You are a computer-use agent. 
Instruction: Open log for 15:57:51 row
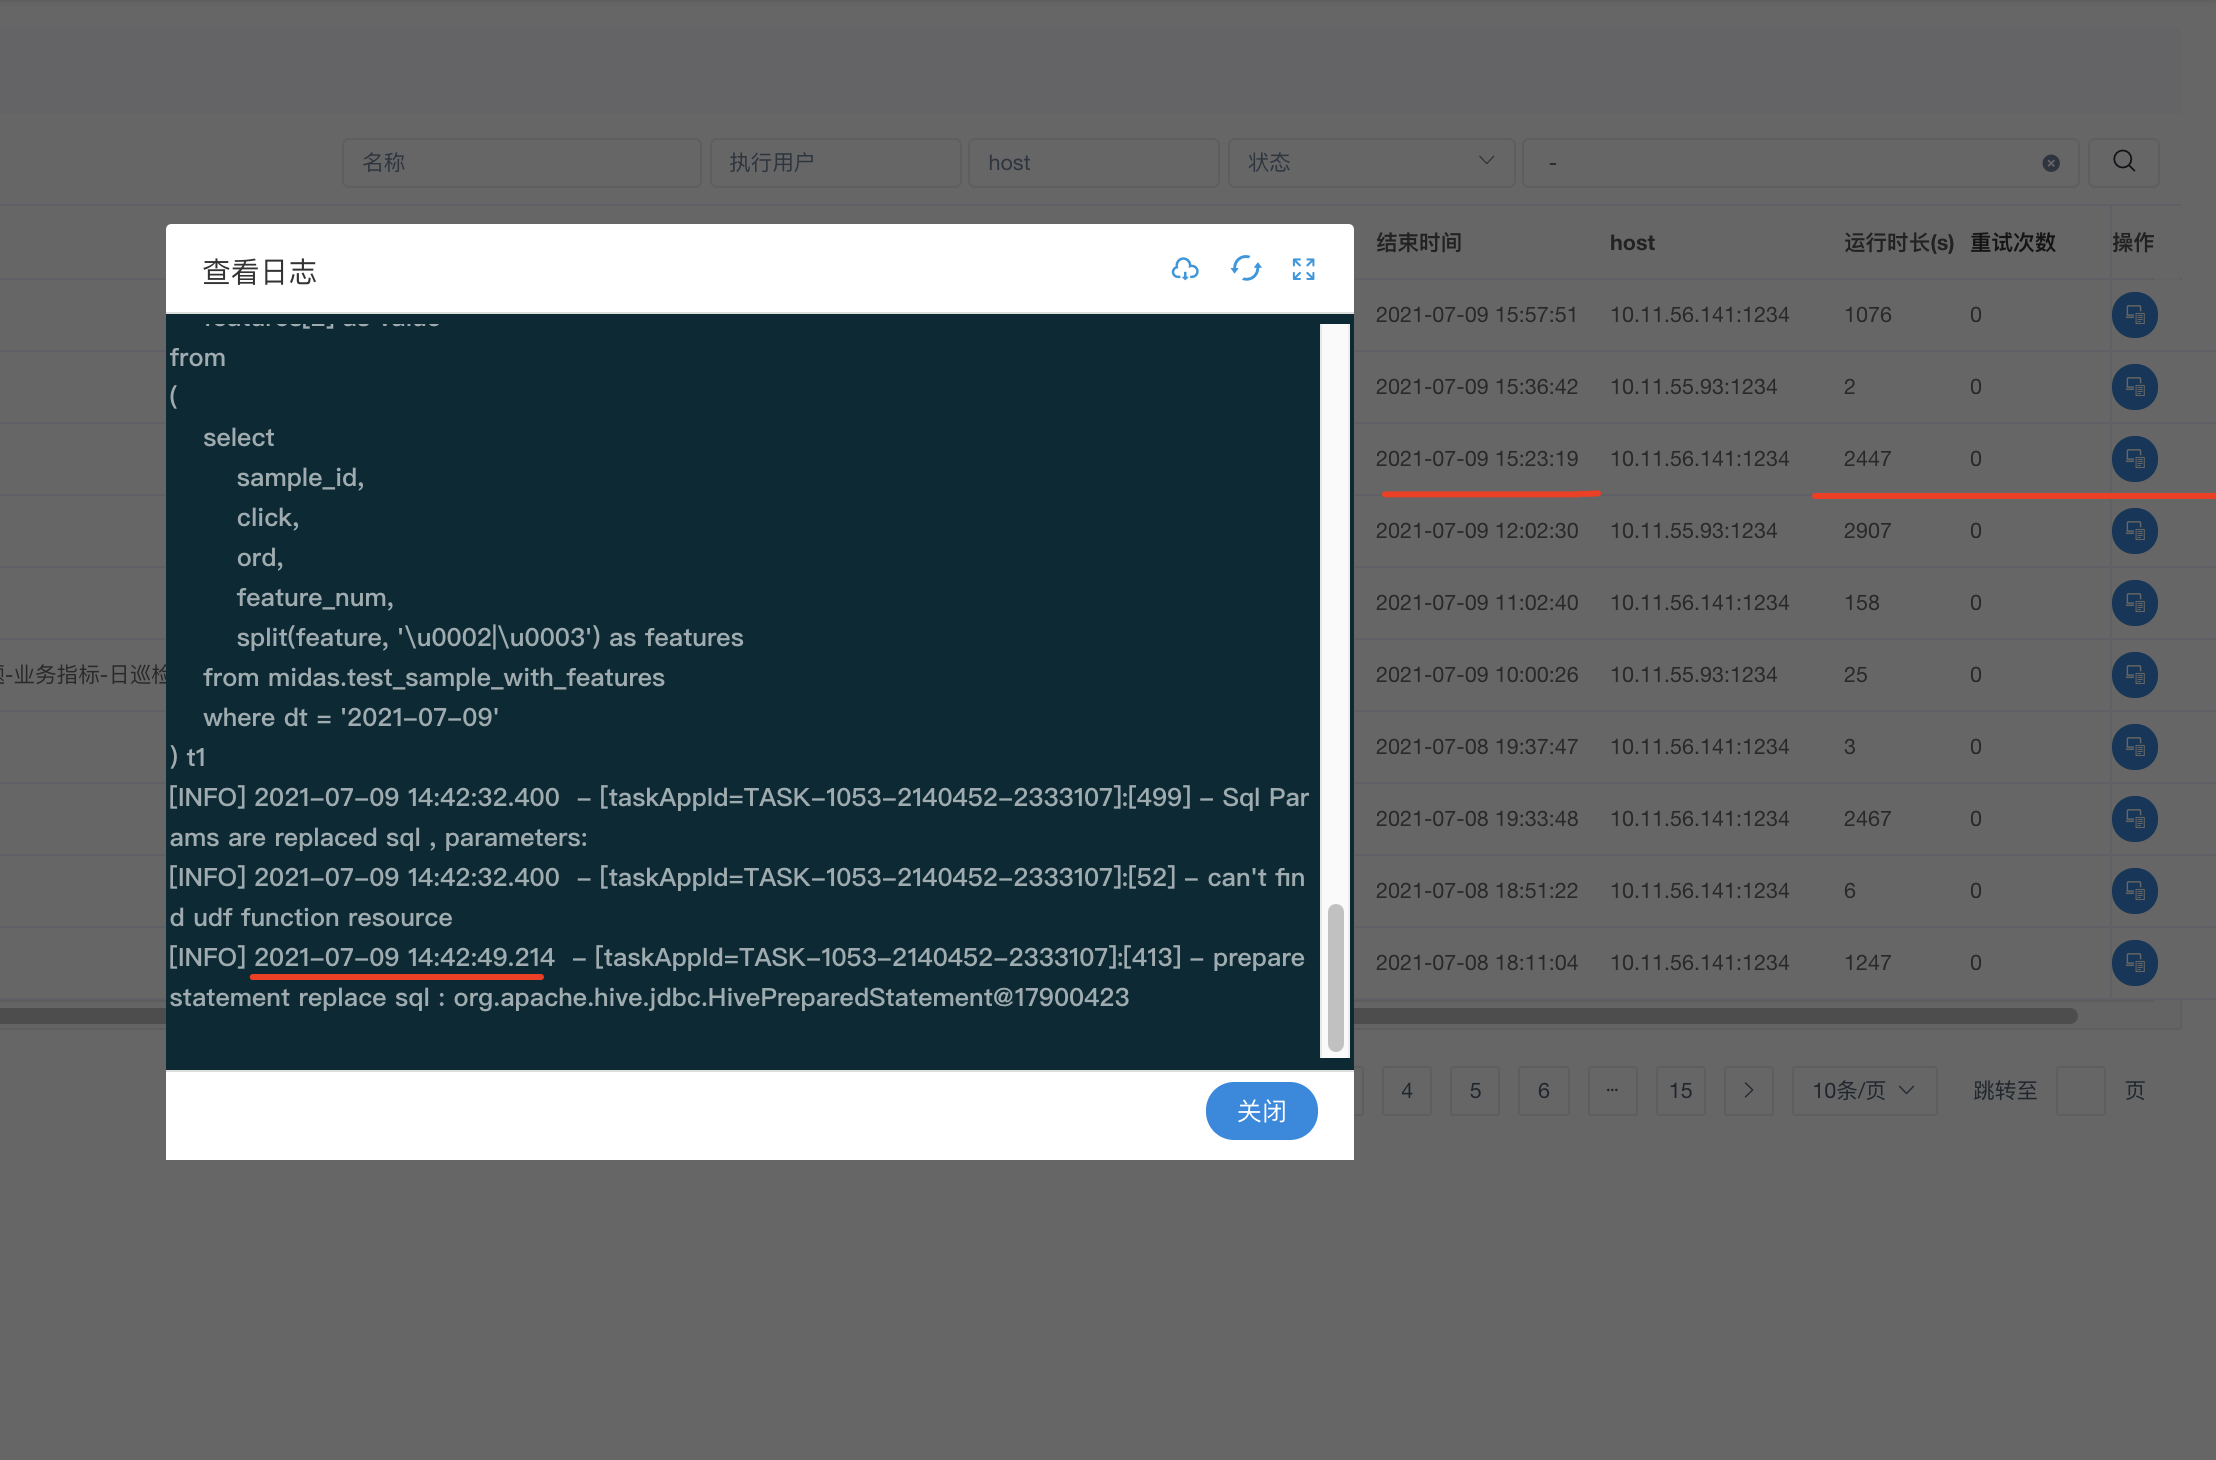coord(2134,315)
